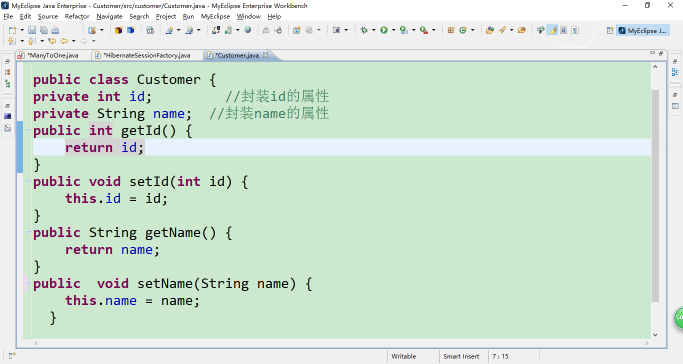Click the 7 : 15 cursor position indicator

click(500, 356)
